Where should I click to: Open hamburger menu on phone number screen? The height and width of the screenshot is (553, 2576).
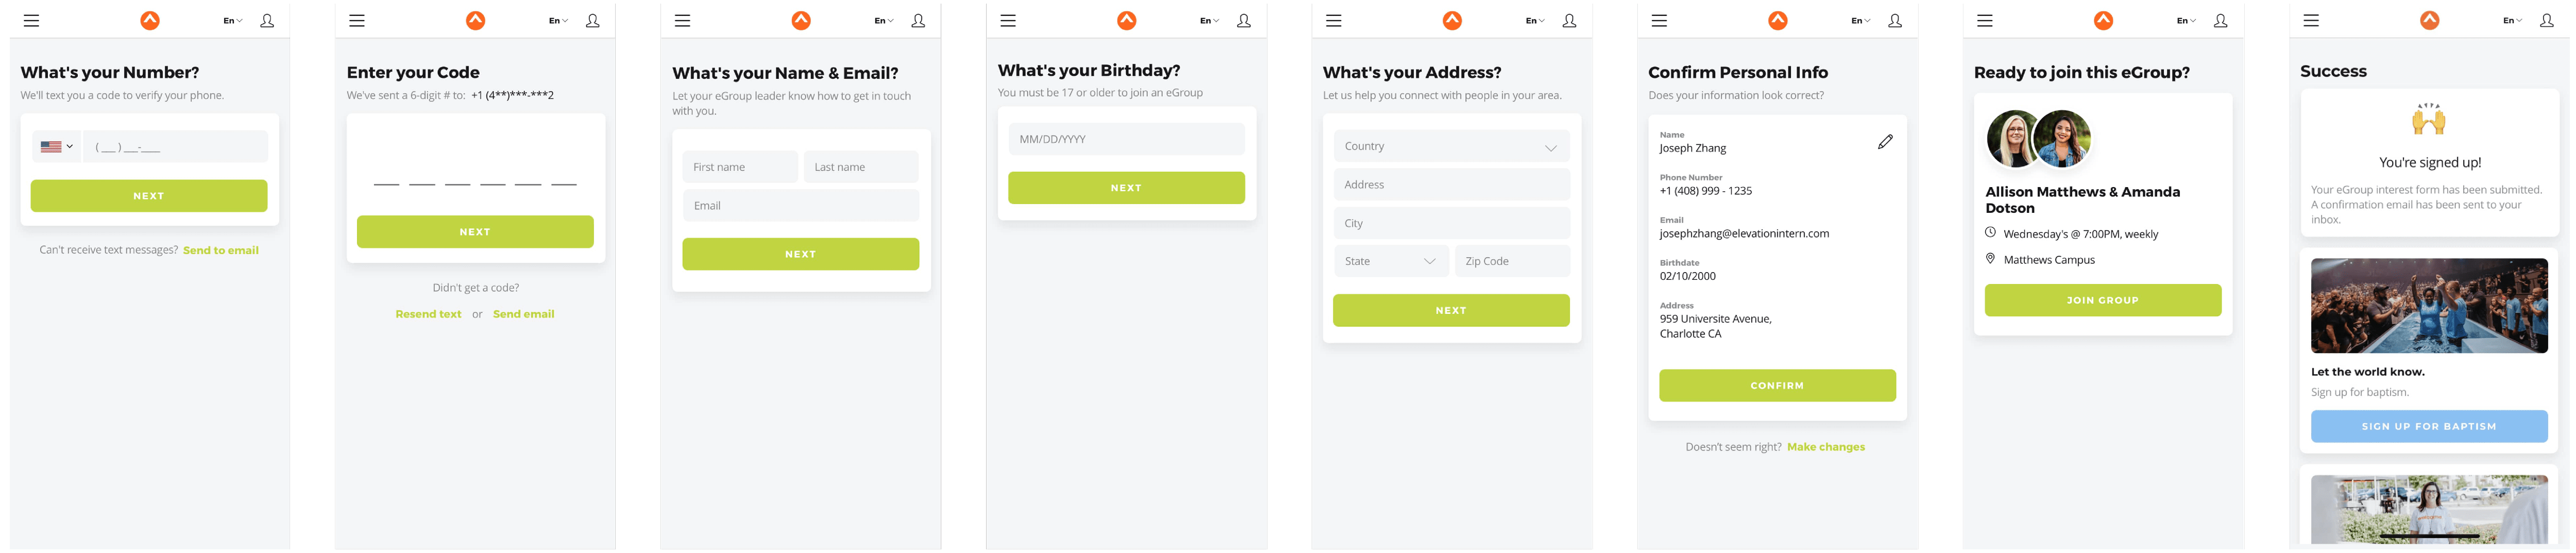(x=31, y=20)
